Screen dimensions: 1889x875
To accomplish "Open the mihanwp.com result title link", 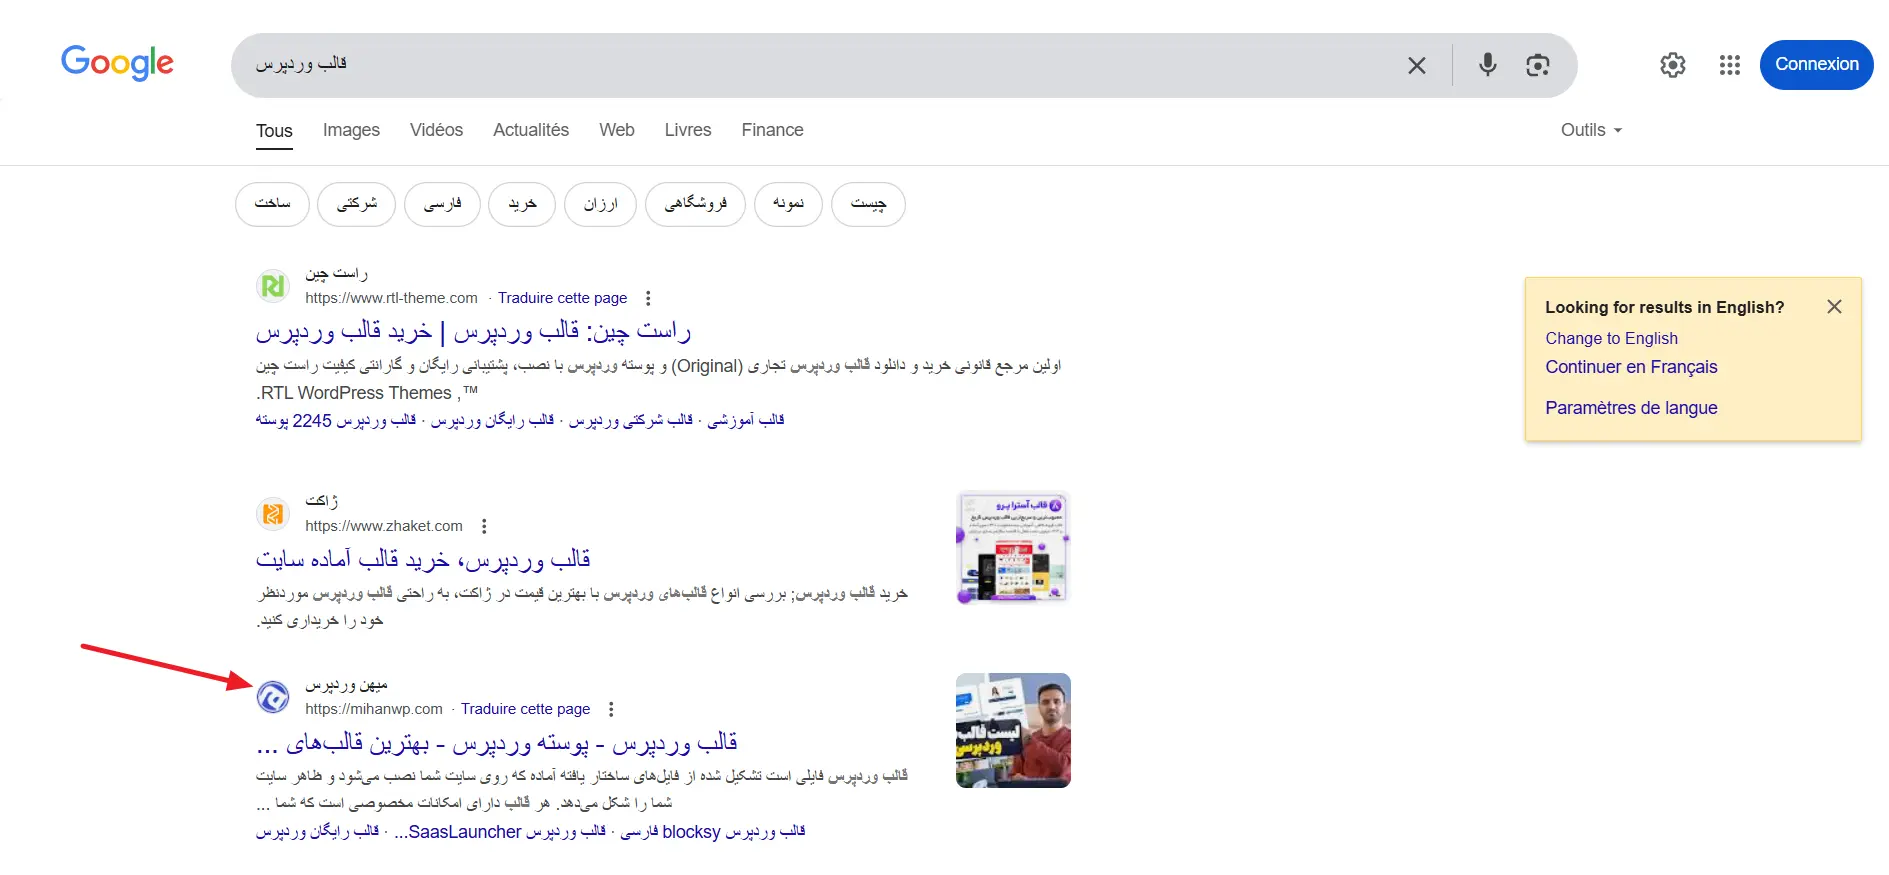I will pyautogui.click(x=497, y=743).
